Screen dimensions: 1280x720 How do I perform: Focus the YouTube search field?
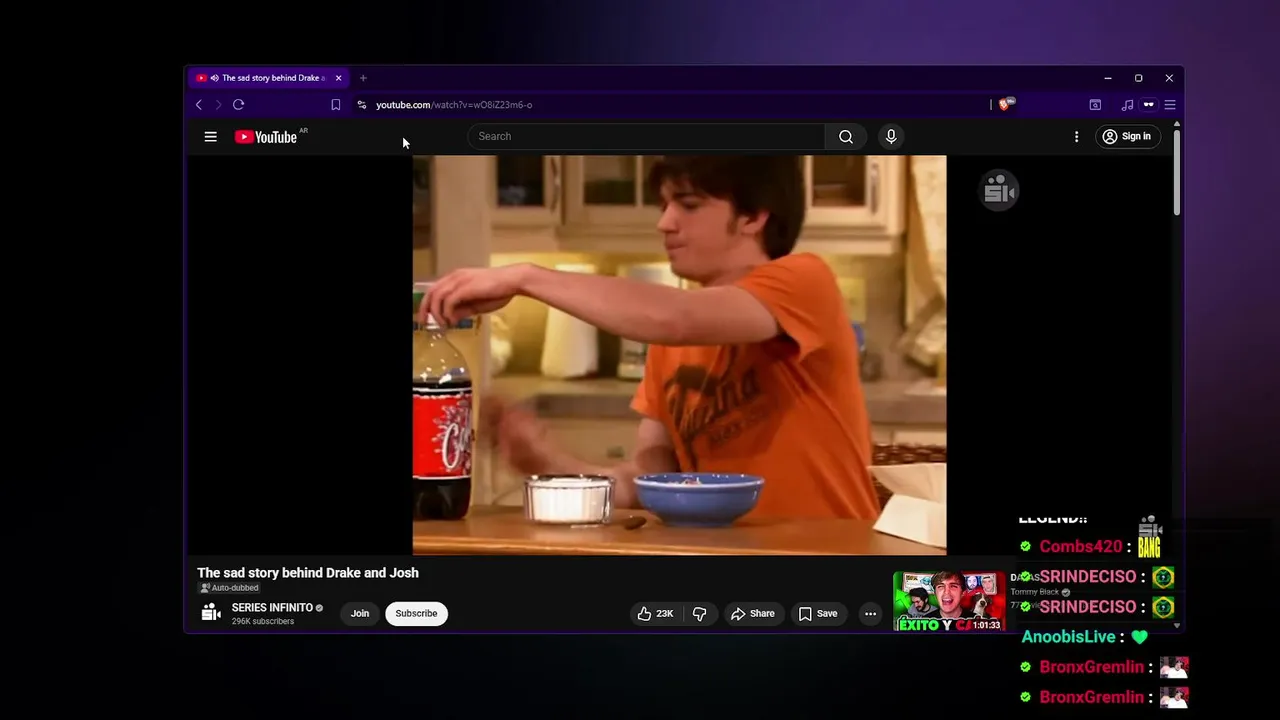pyautogui.click(x=647, y=137)
